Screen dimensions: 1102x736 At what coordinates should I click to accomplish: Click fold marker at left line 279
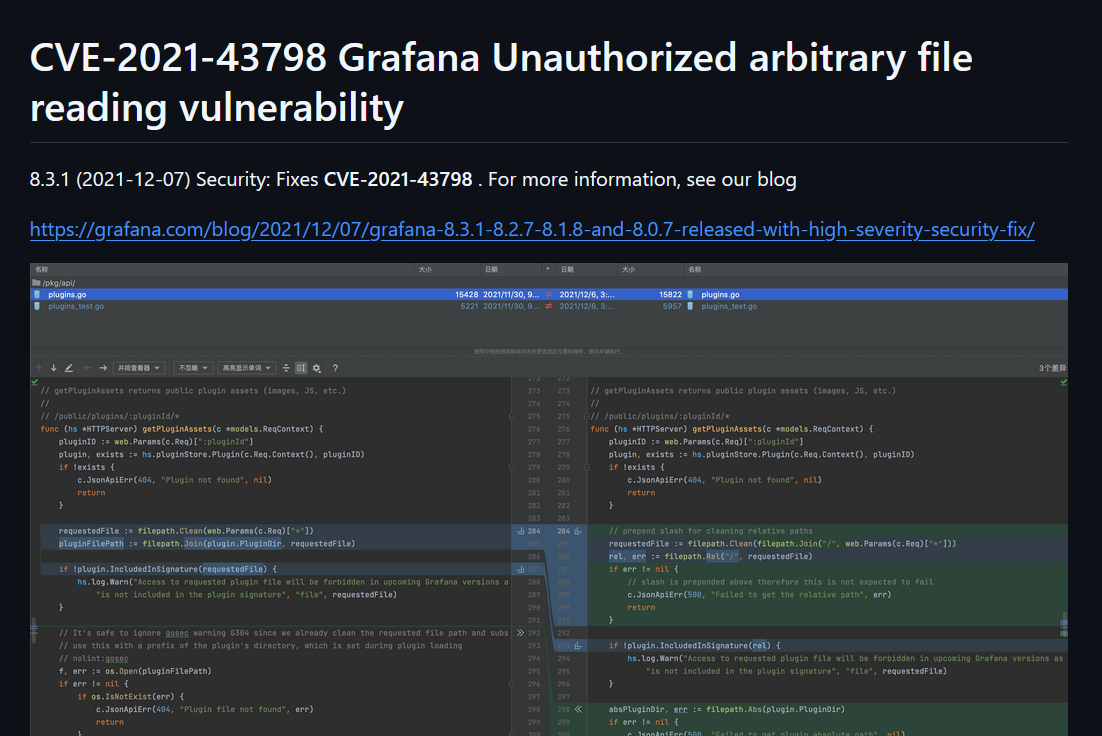512,467
